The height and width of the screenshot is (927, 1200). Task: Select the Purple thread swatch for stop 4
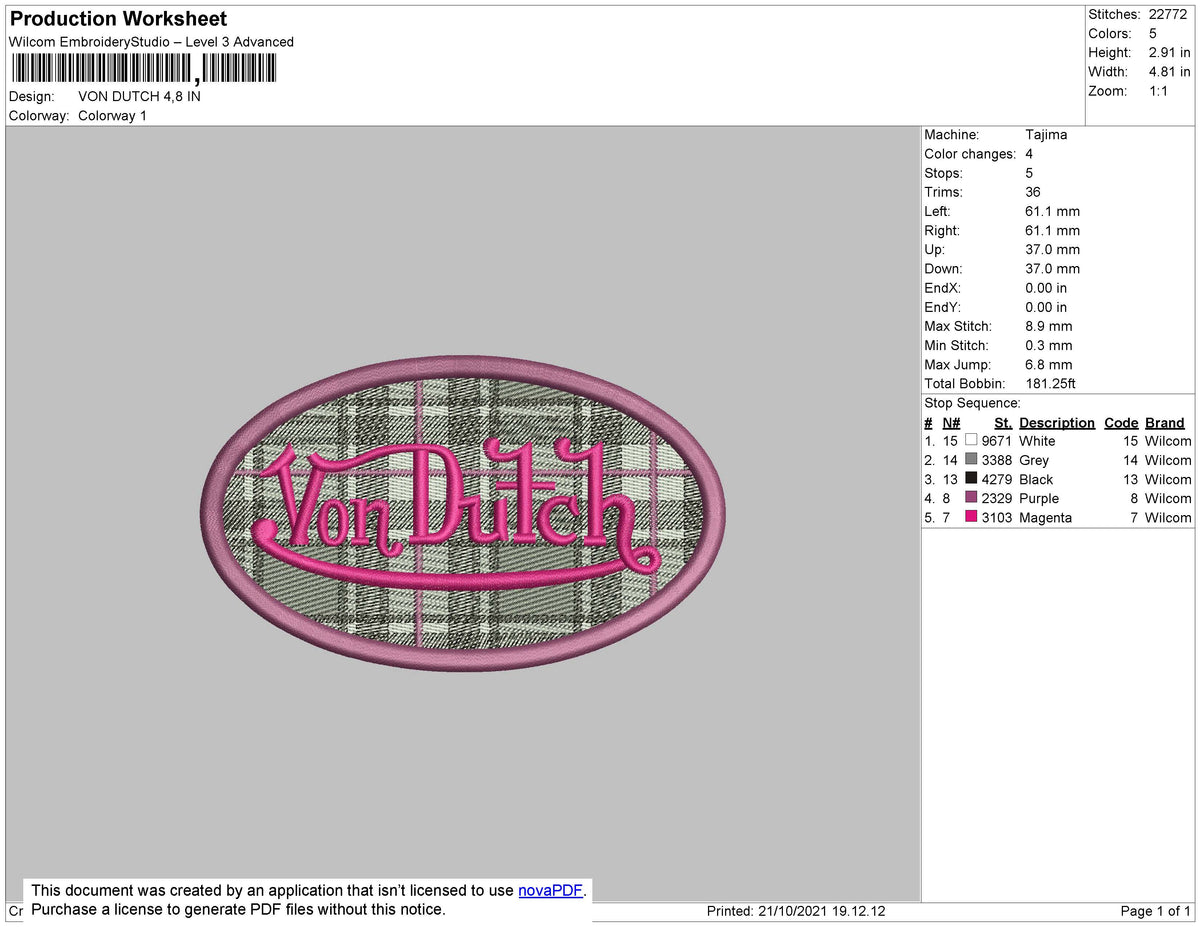[x=970, y=497]
